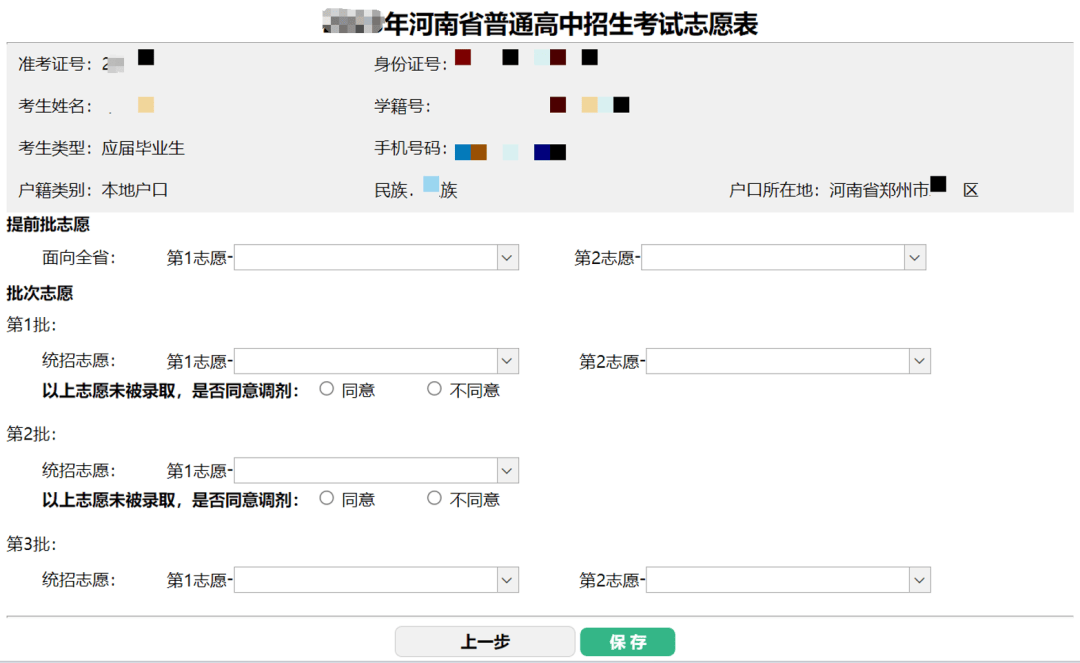Select 同意 调剂 radio for 第1批
1080x663 pixels.
tap(326, 389)
